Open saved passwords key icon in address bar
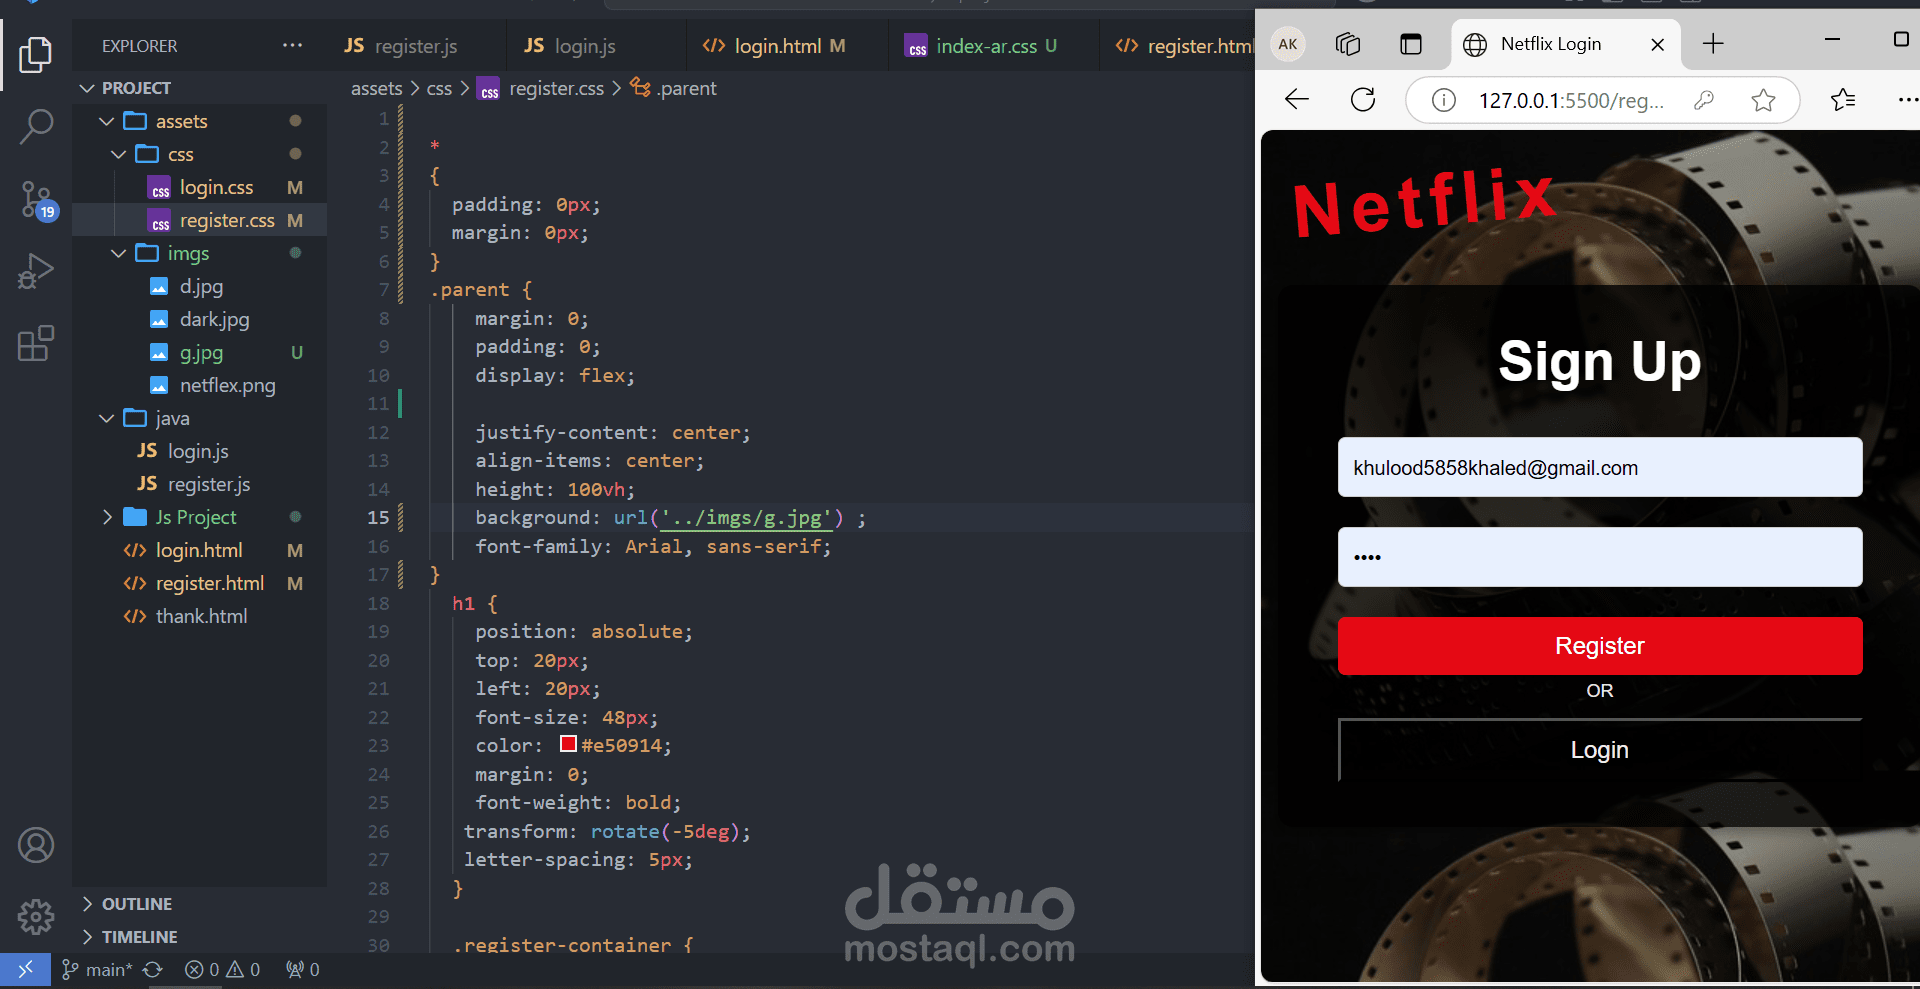This screenshot has height=989, width=1920. pyautogui.click(x=1704, y=100)
